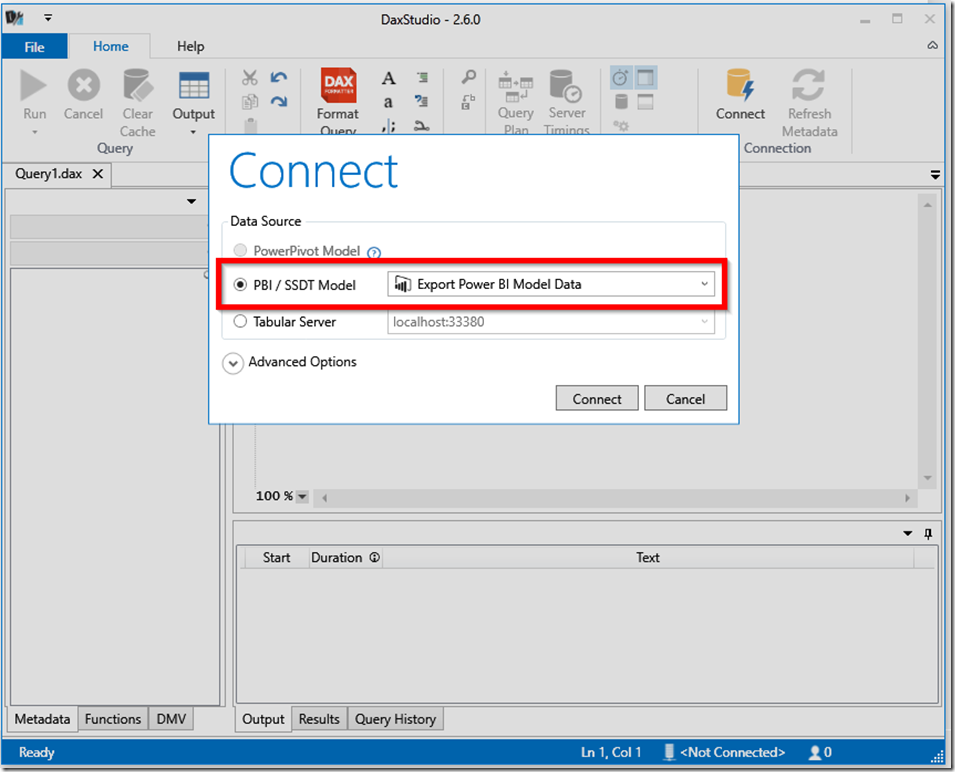This screenshot has width=955, height=772.
Task: Toggle the highlighted layout pane button
Action: 645,77
